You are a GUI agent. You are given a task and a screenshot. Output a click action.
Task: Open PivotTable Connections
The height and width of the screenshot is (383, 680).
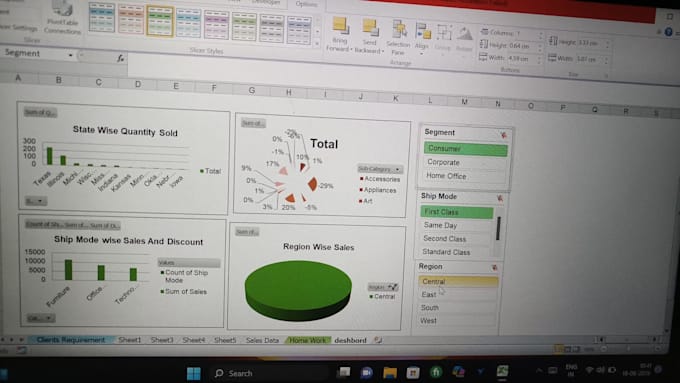click(62, 17)
